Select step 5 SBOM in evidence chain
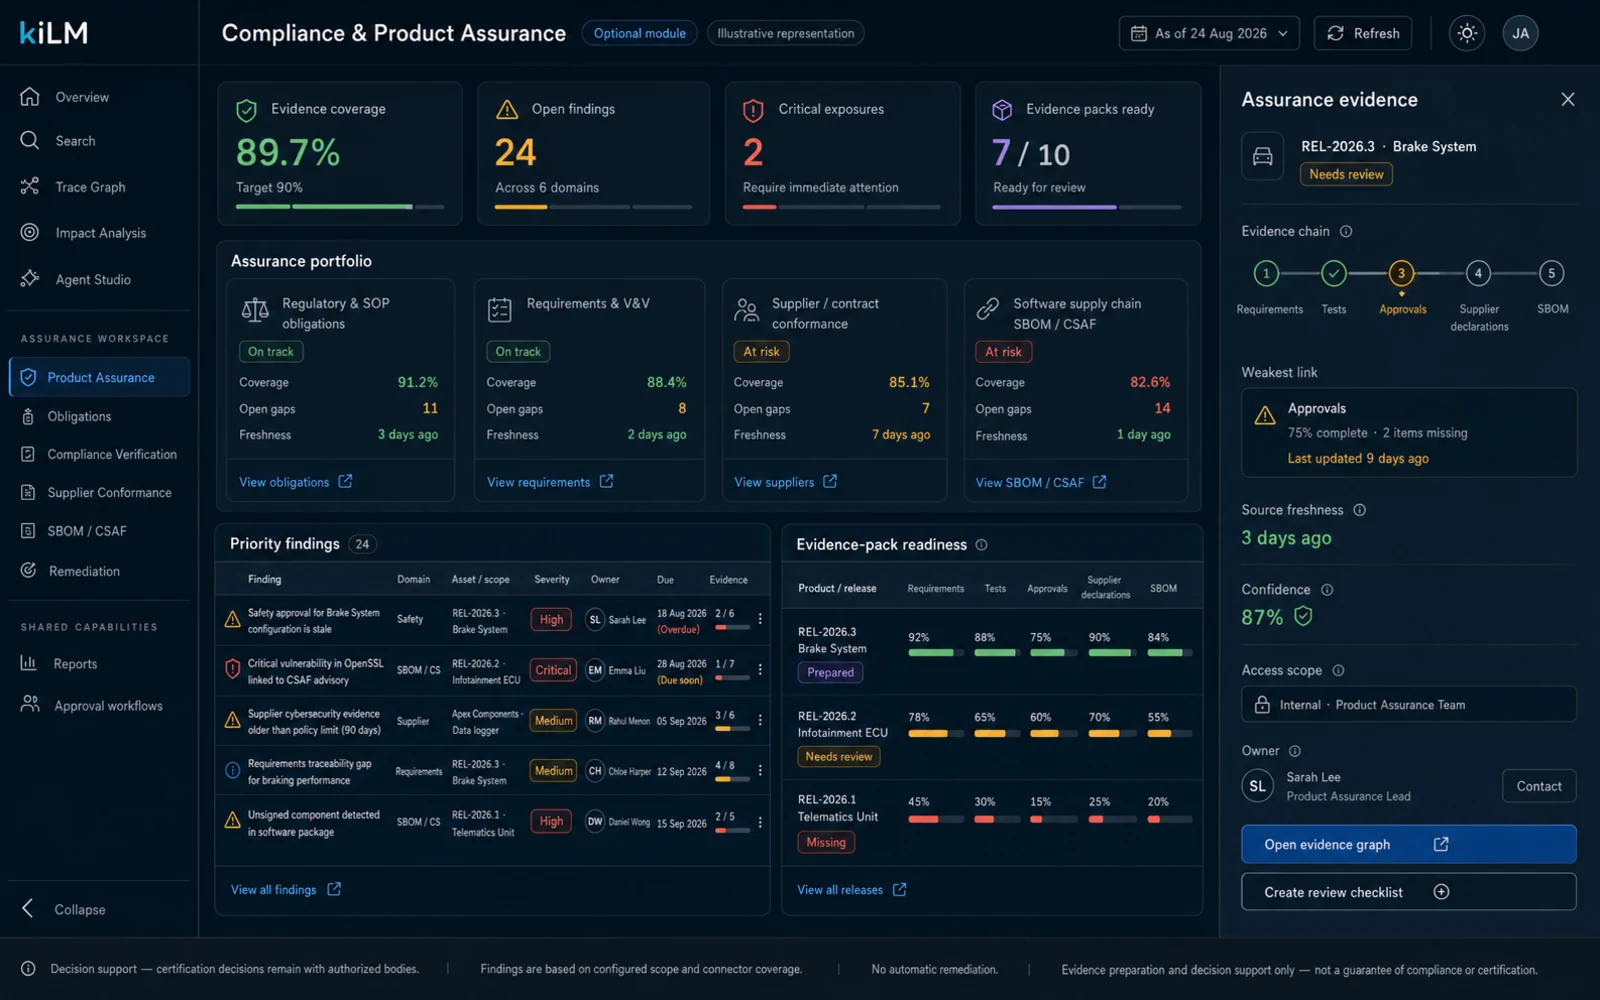The image size is (1600, 1000). 1552,273
